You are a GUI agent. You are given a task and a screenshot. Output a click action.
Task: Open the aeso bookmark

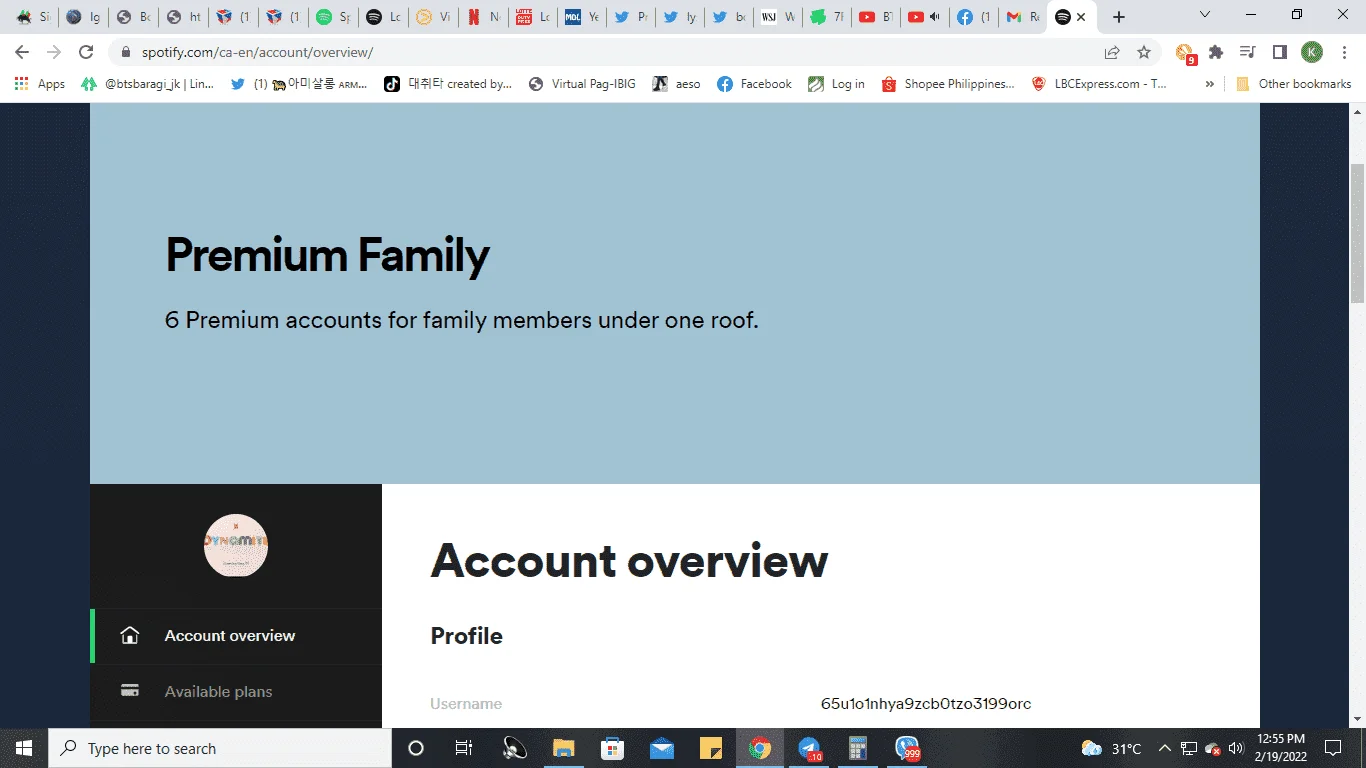coord(677,84)
